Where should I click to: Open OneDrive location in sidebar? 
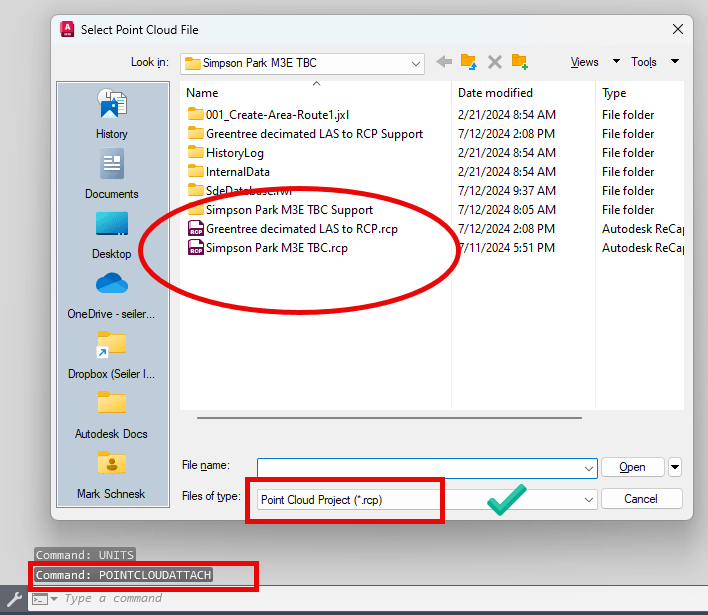(112, 295)
